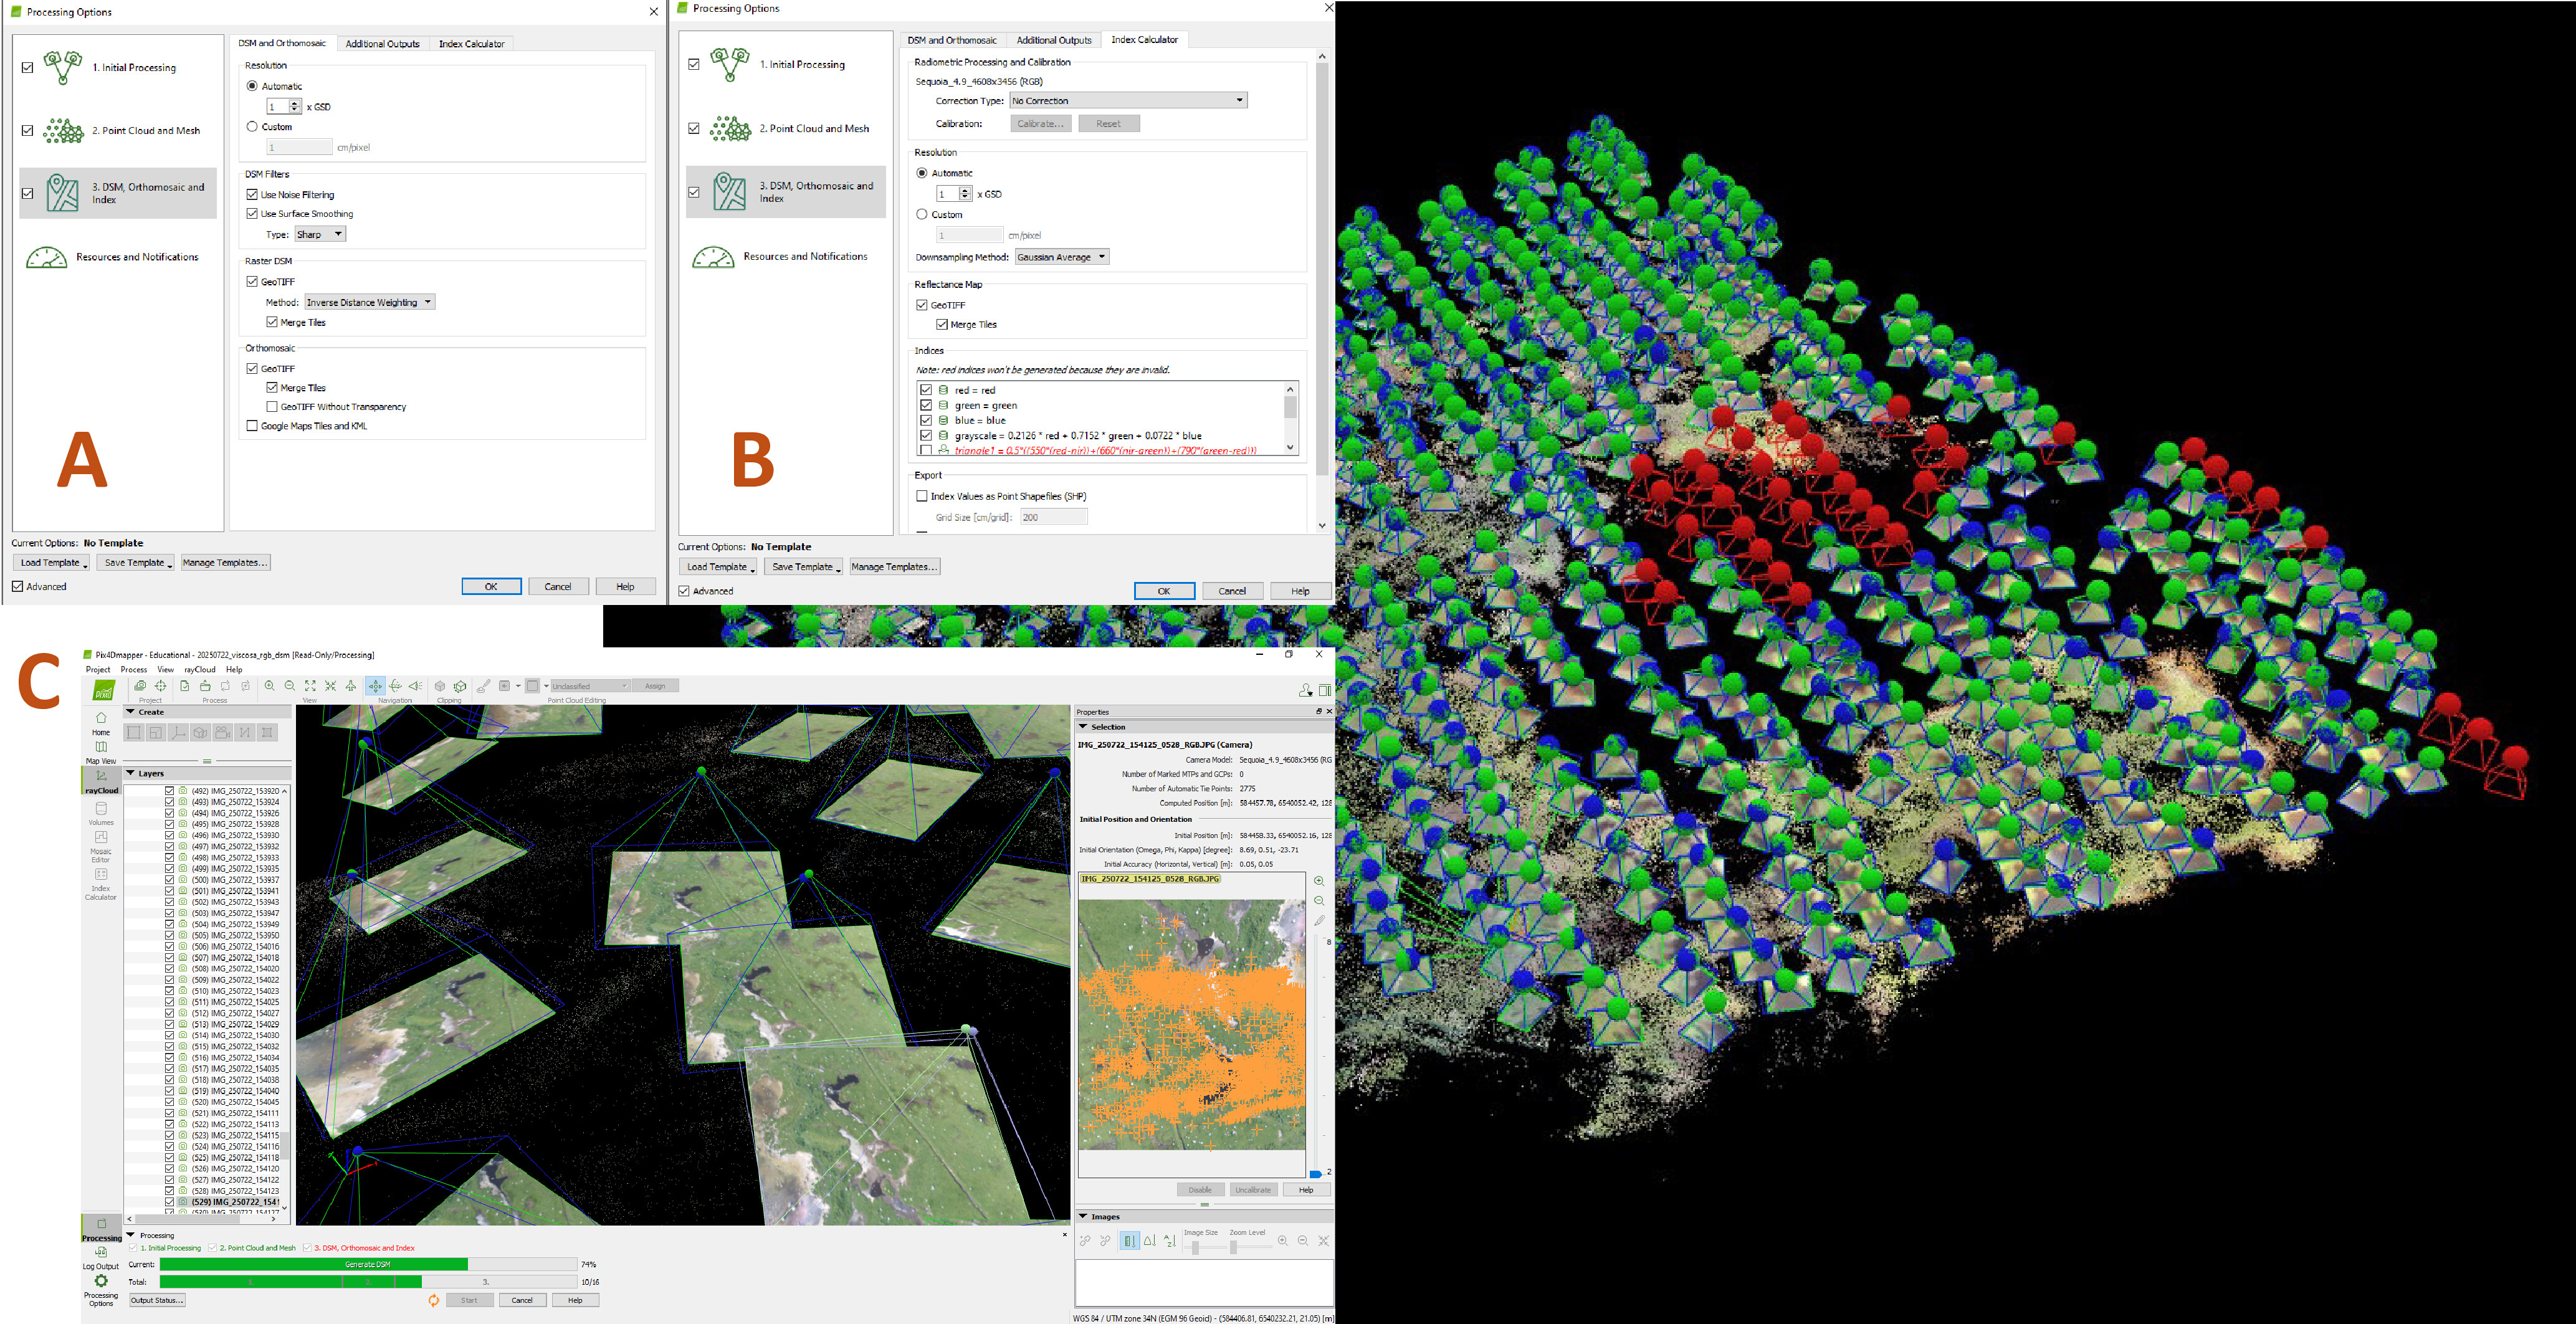This screenshot has height=1324, width=2576.
Task: Toggle Reflectance Map GeoTIFF checkbox
Action: click(x=922, y=305)
